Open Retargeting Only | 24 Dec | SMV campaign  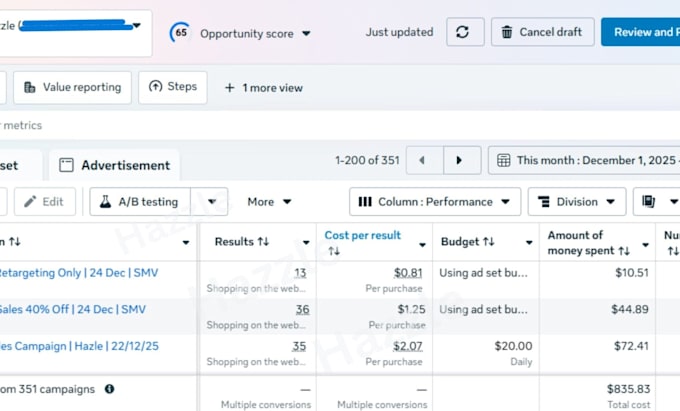78,273
